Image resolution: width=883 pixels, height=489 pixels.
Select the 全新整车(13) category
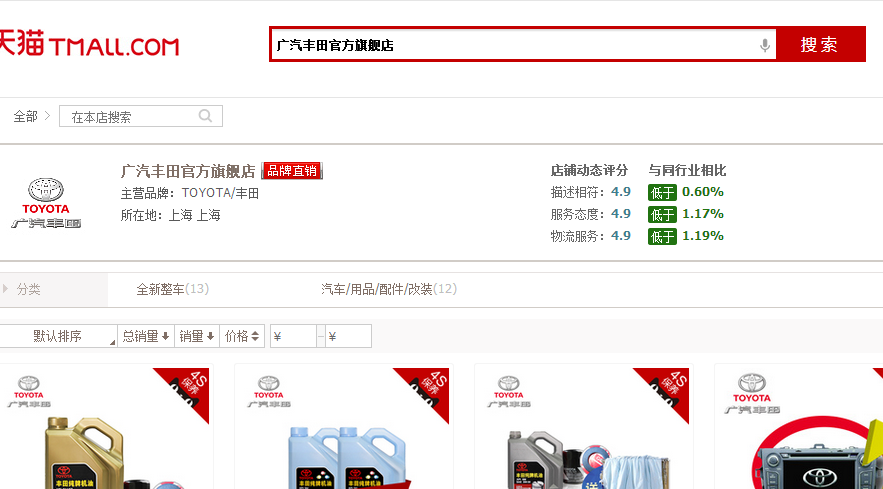point(172,289)
